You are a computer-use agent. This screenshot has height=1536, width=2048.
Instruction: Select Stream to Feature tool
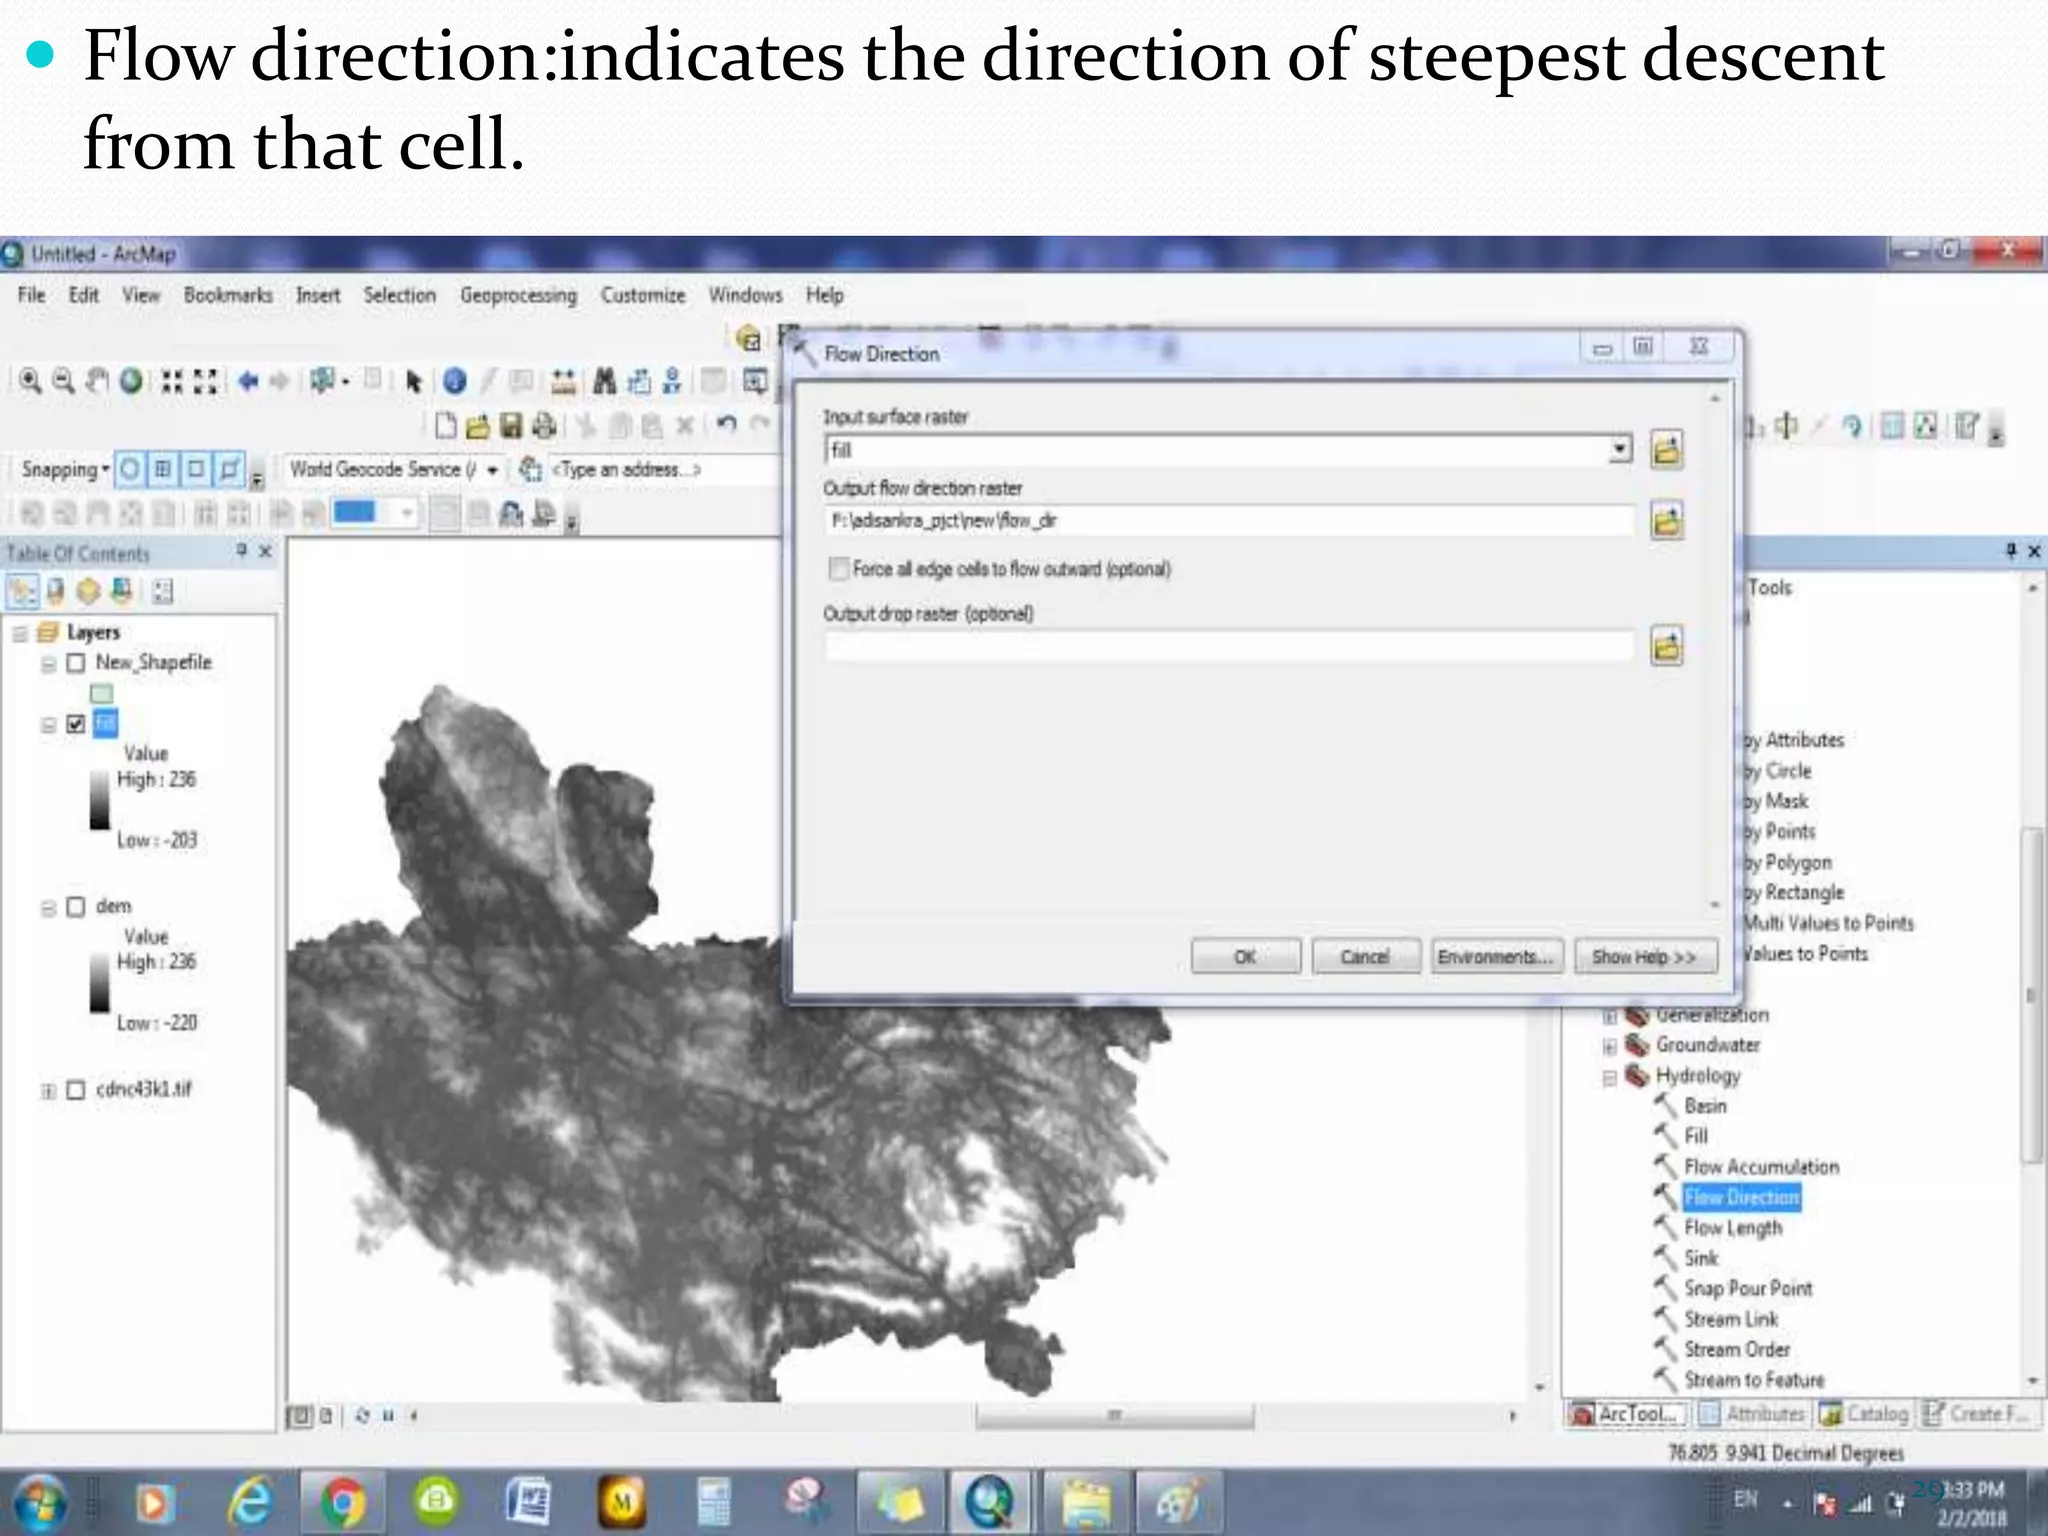point(1754,1380)
